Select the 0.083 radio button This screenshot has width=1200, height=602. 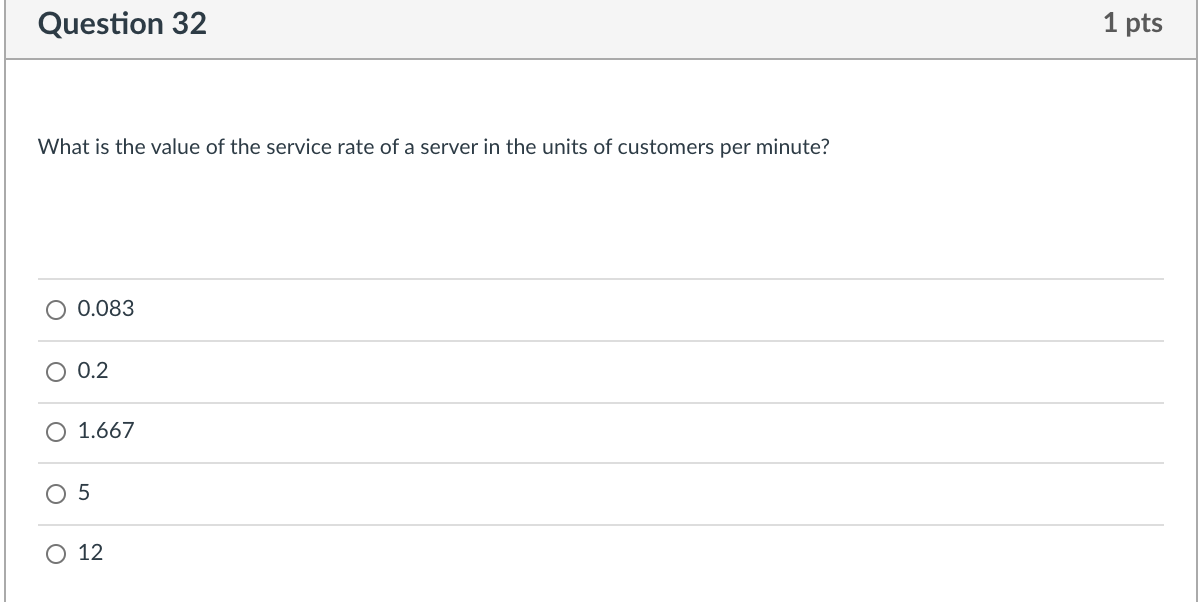click(55, 310)
